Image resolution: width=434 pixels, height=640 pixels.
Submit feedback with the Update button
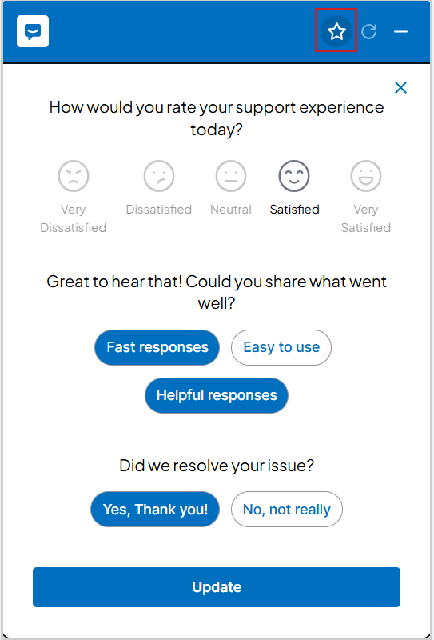pos(216,587)
